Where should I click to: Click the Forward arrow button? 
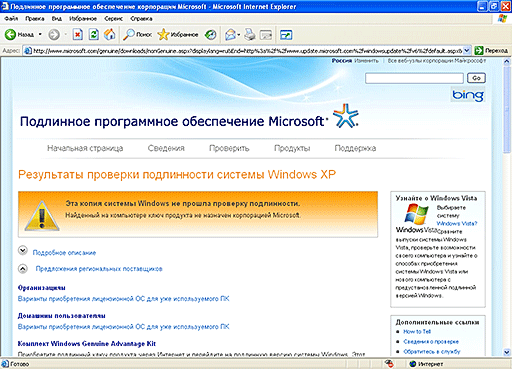(x=54, y=34)
